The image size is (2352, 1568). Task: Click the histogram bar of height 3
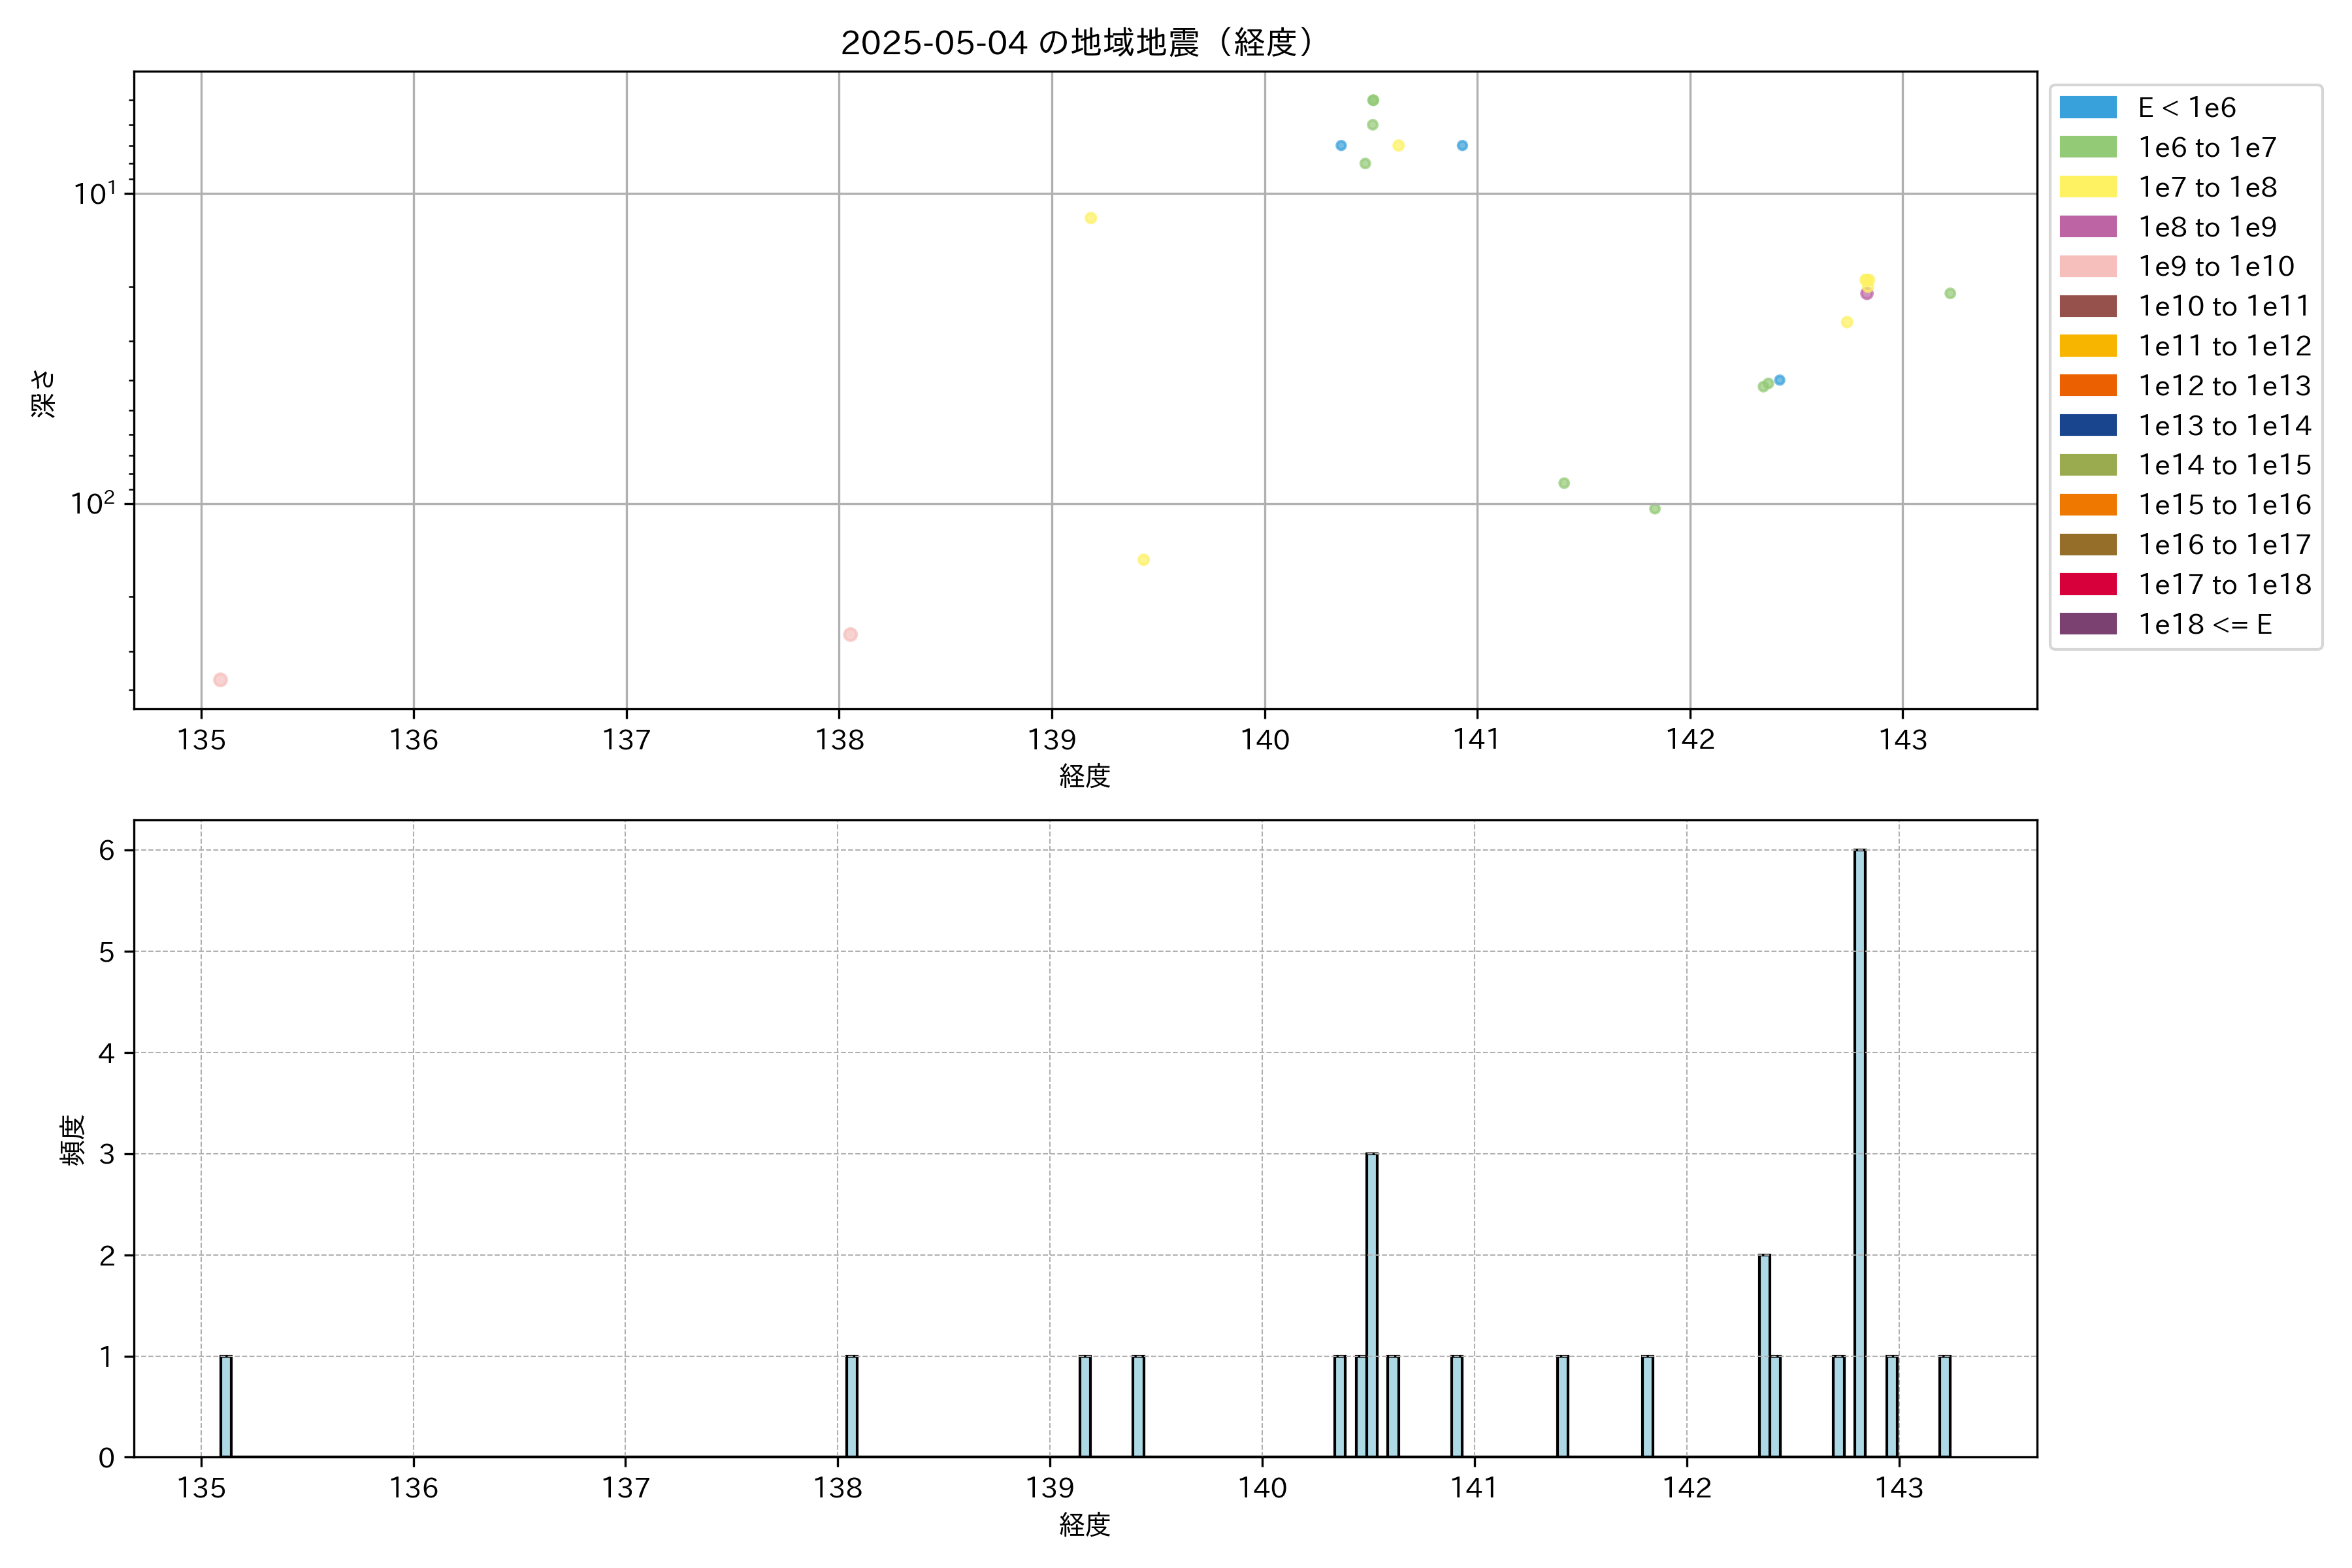click(x=1371, y=1305)
